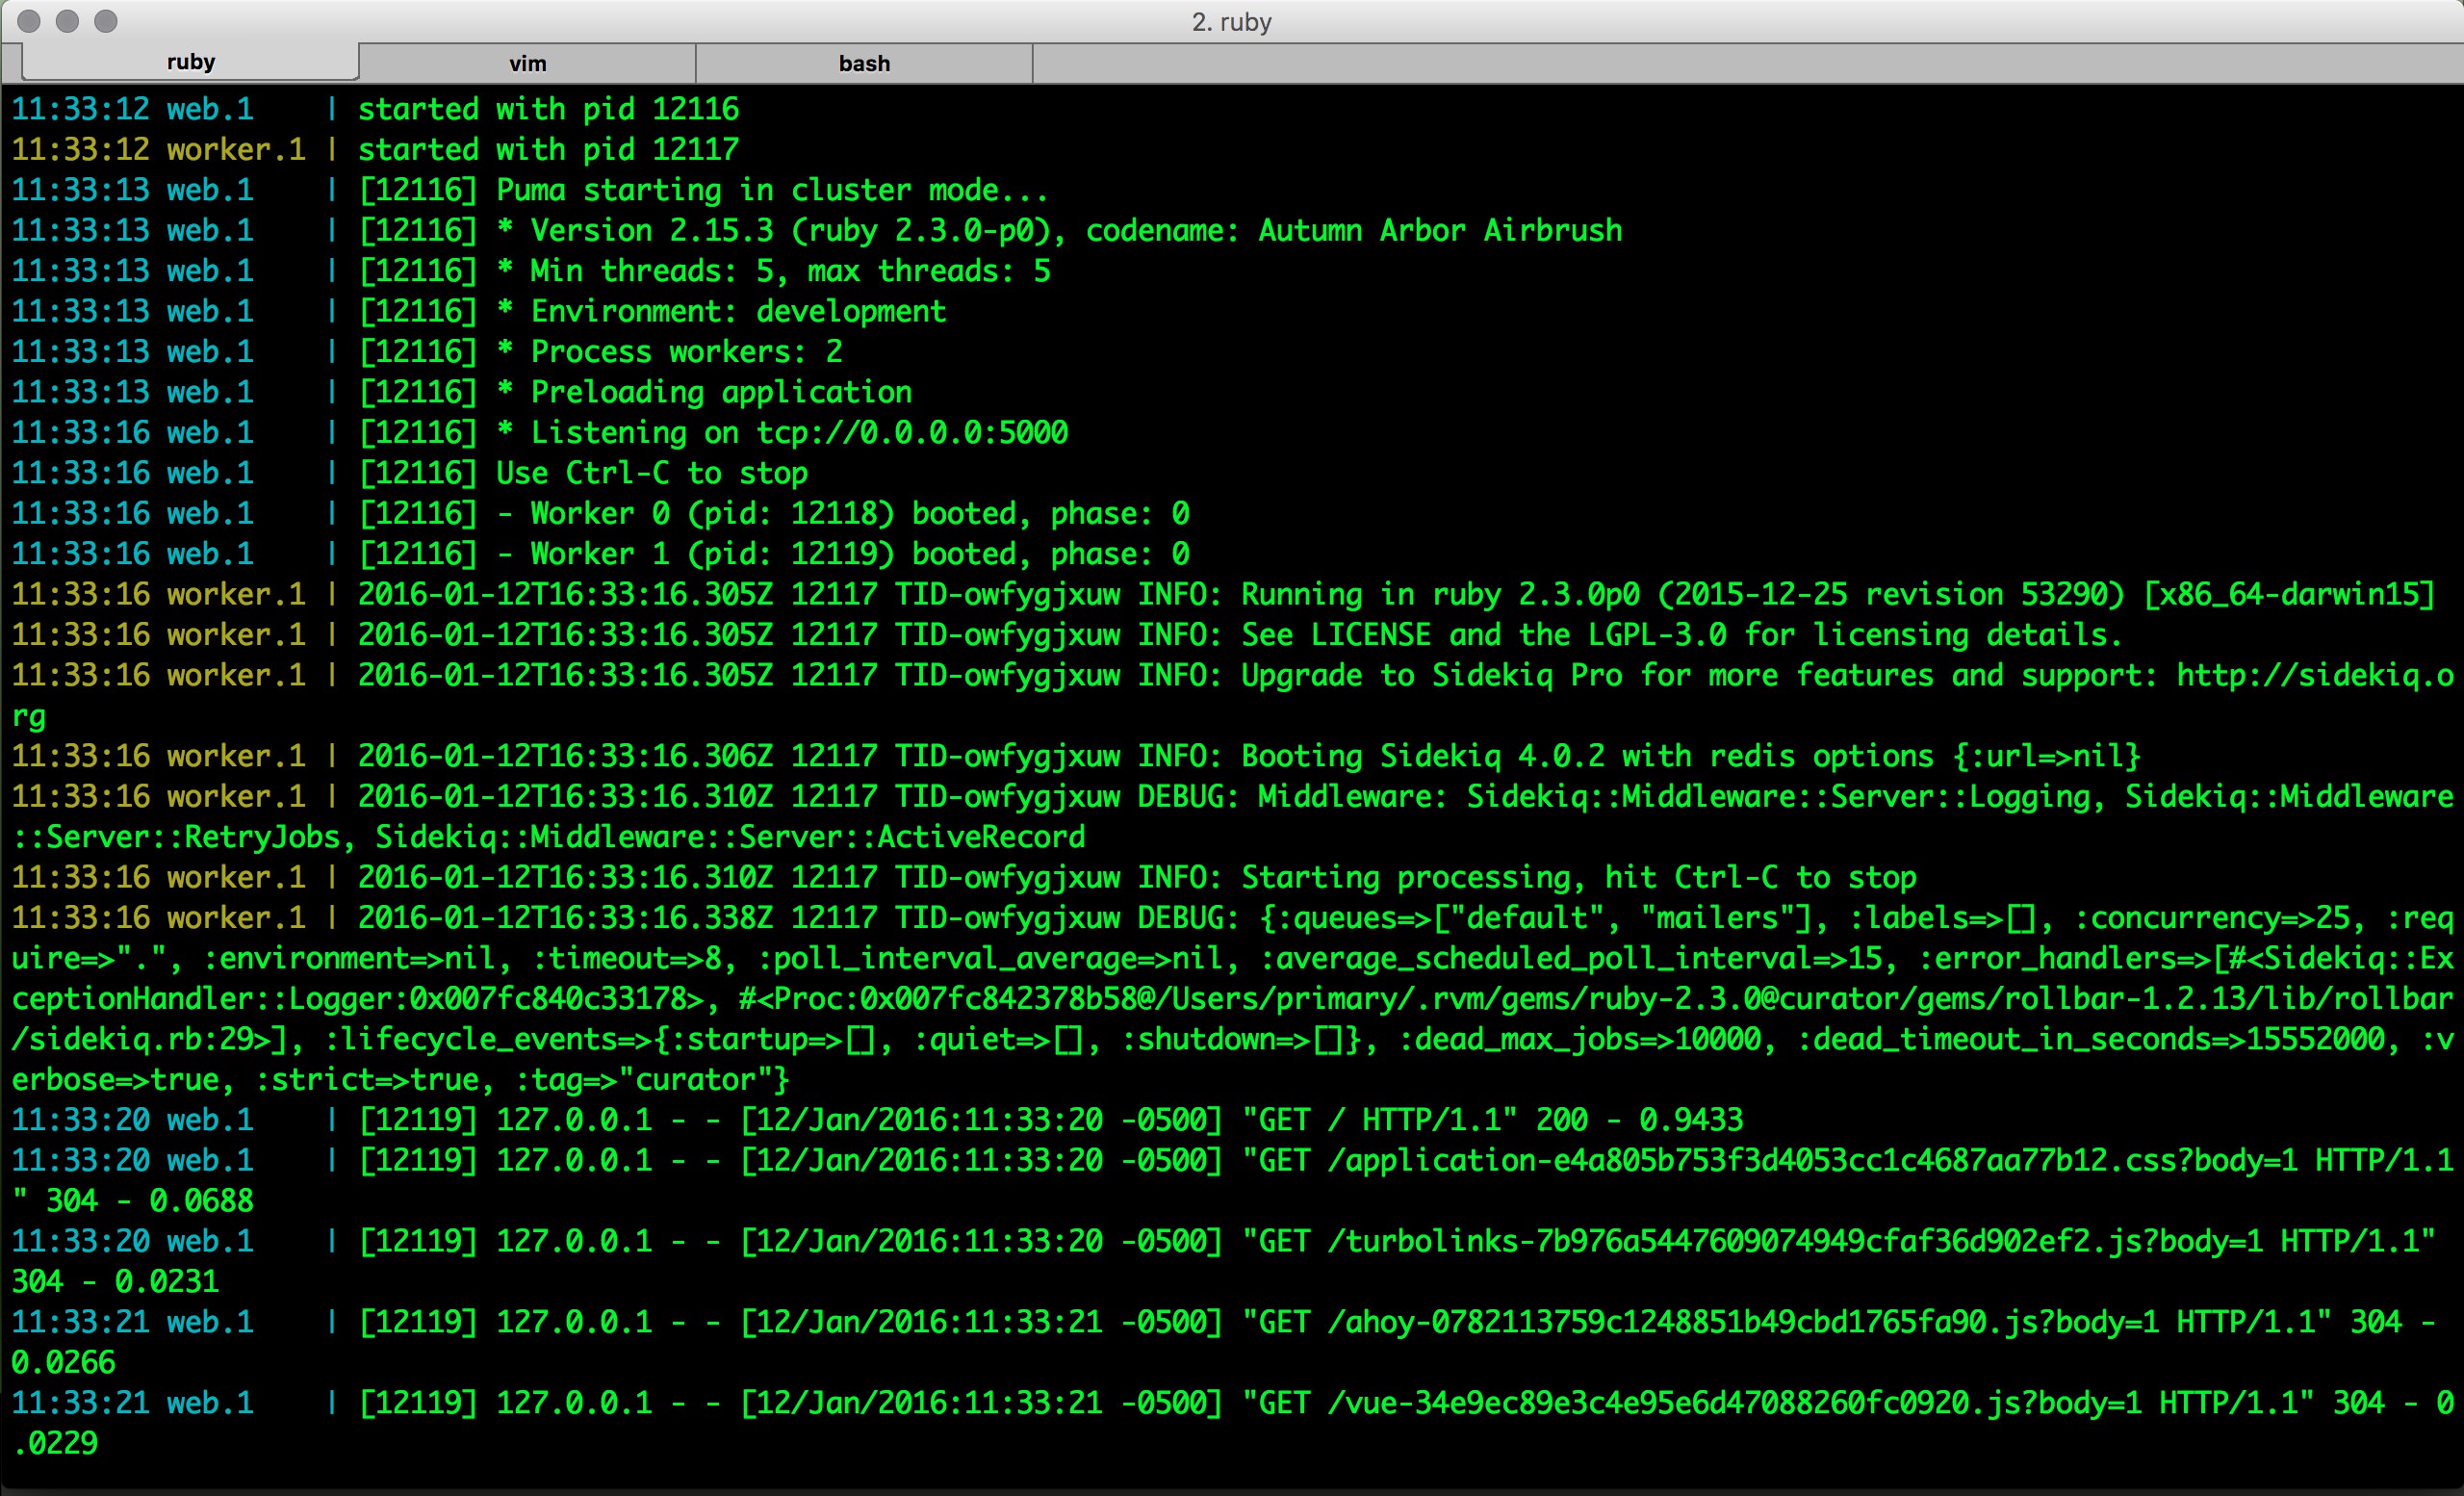This screenshot has width=2464, height=1496.
Task: Click ':queues=>["default", "mailers"]' text
Action: 1545,918
